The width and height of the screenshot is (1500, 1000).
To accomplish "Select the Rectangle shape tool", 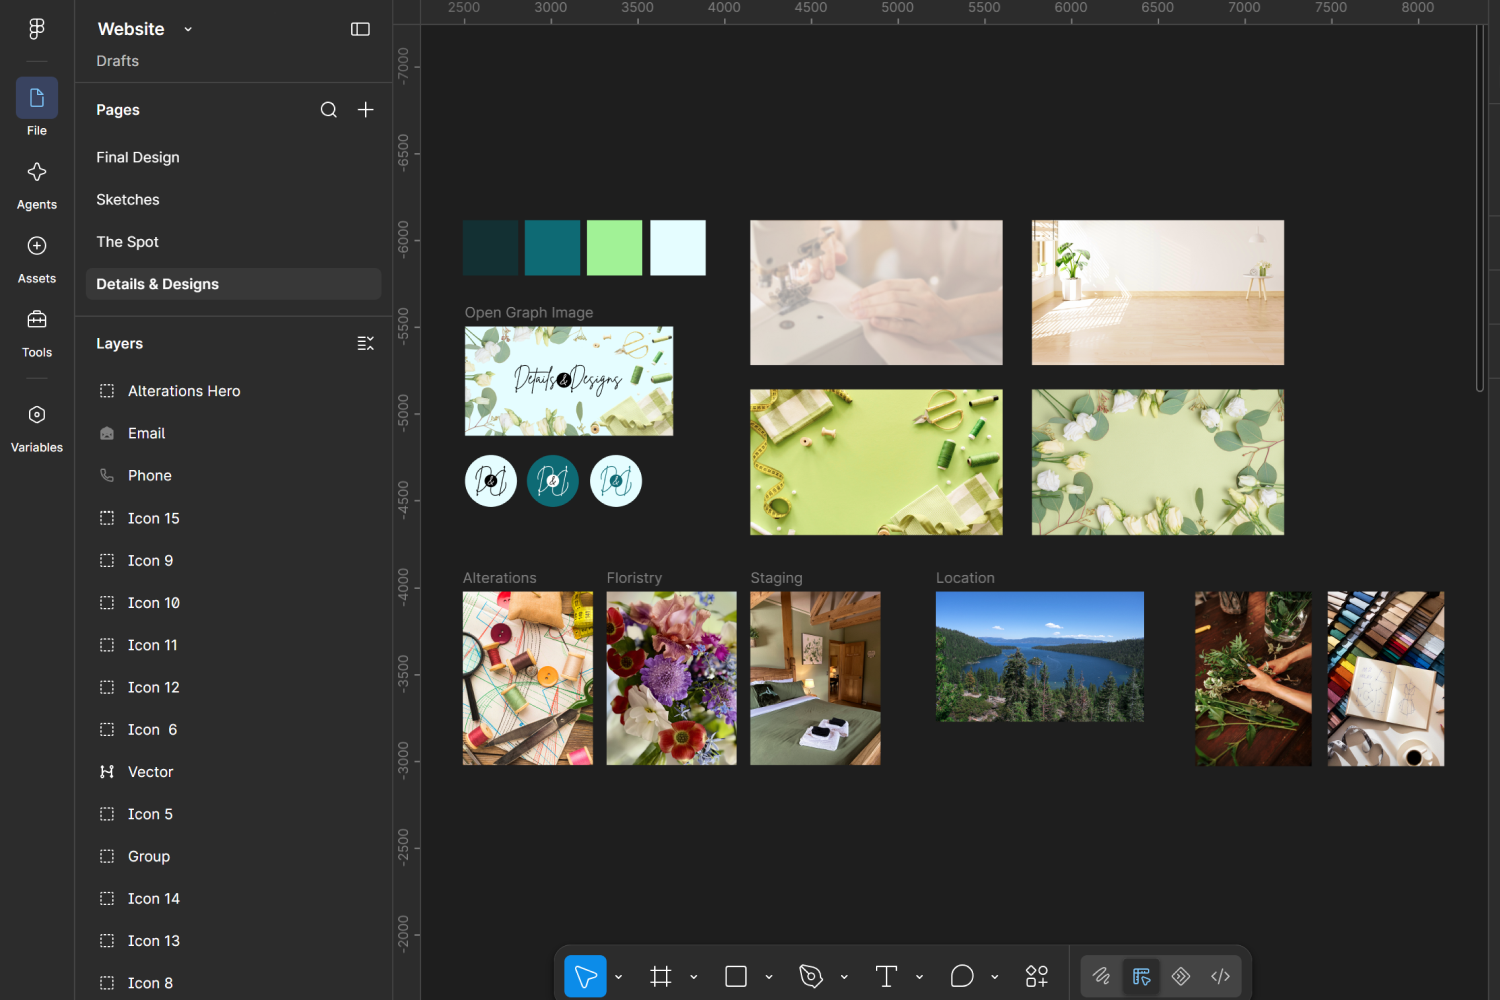I will click(736, 976).
